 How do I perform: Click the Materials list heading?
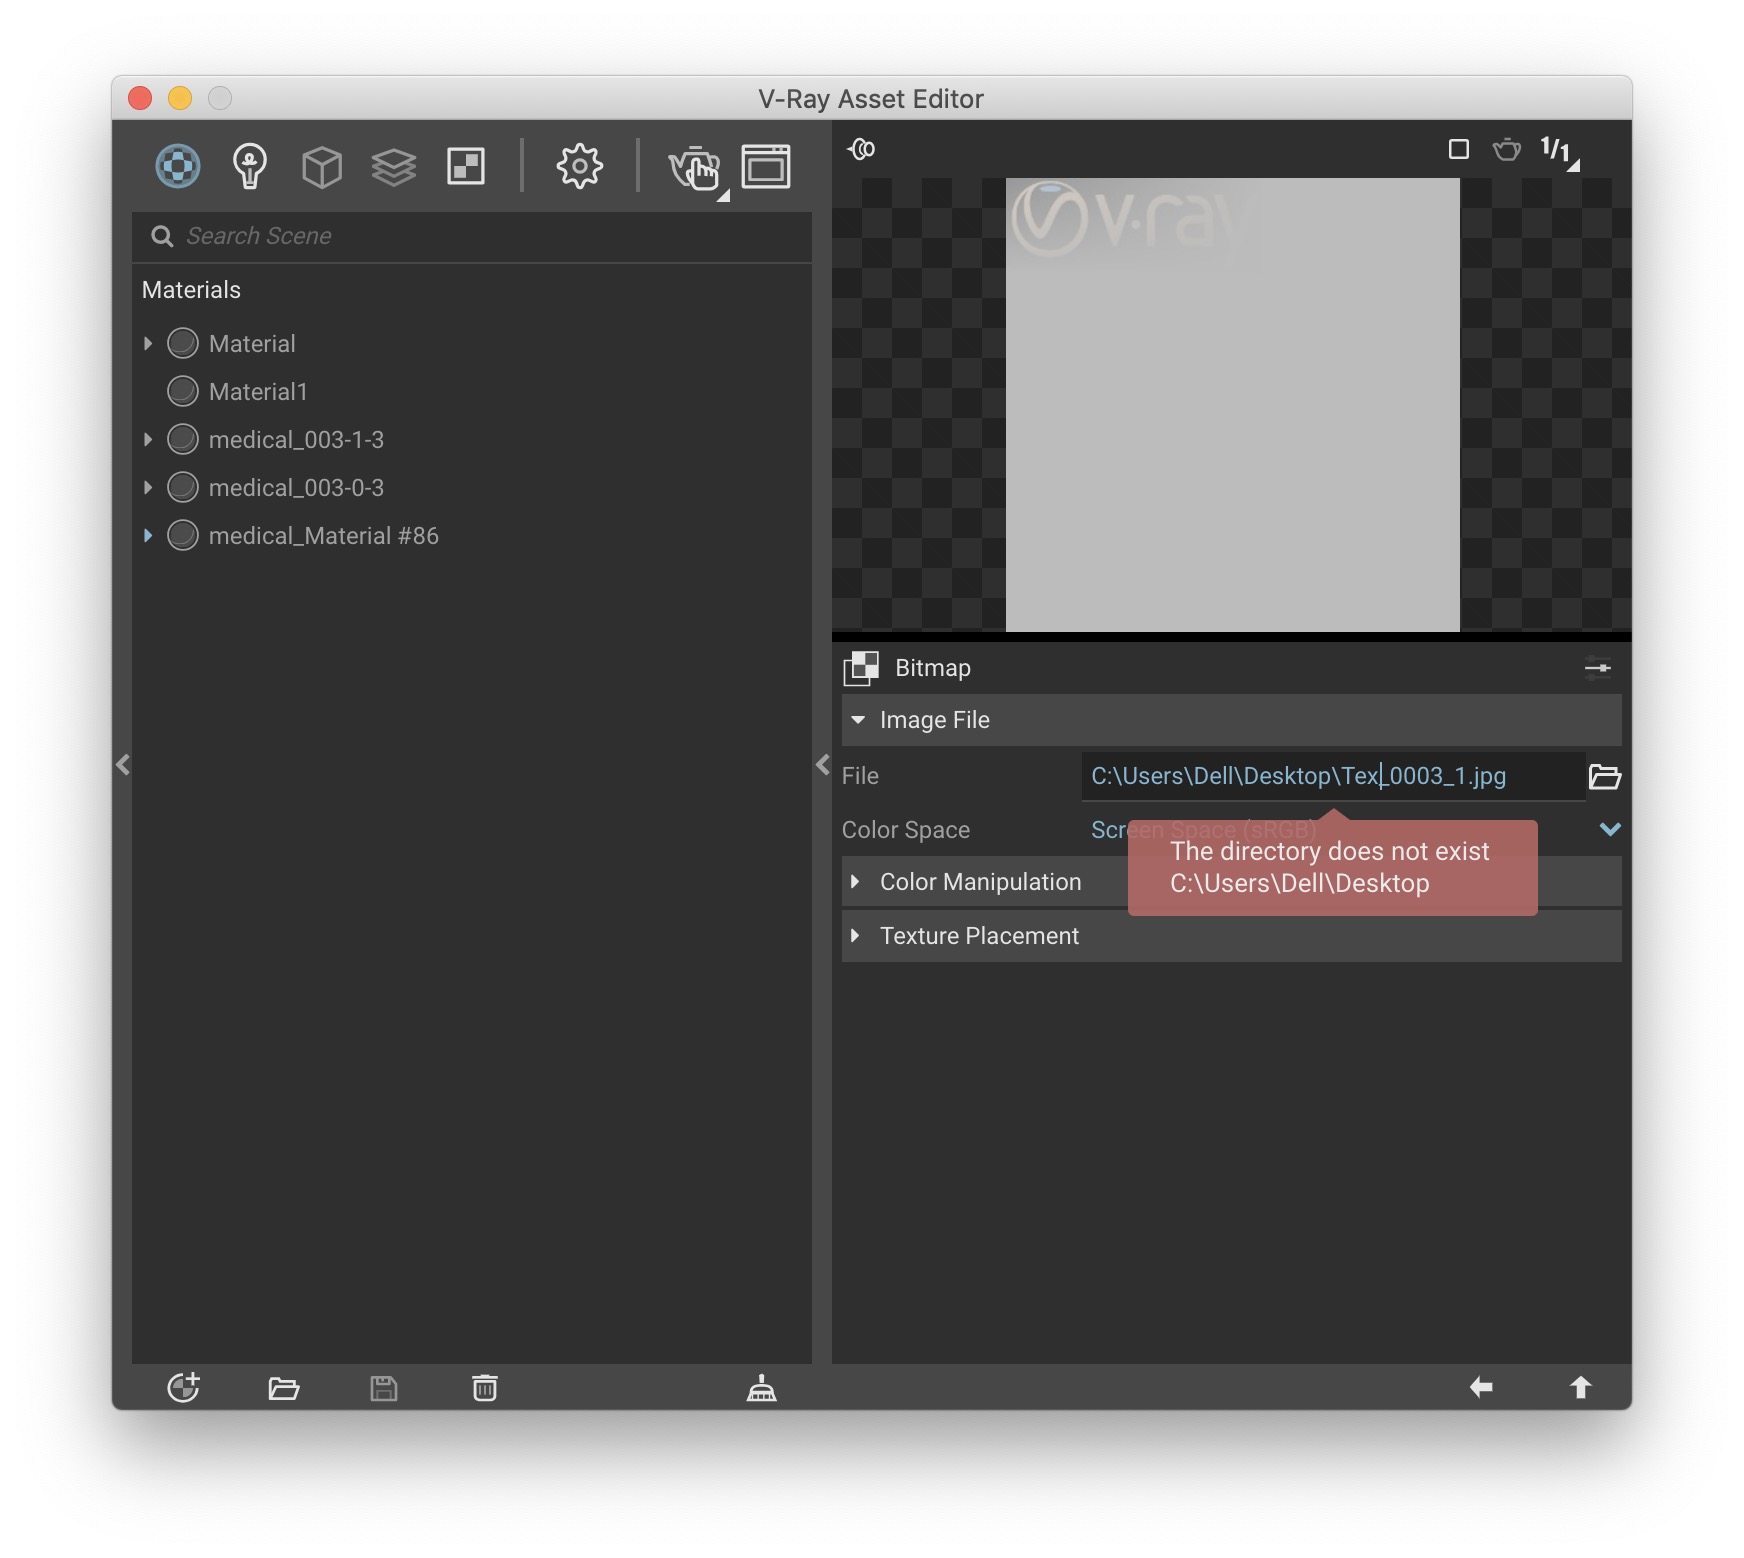[192, 290]
